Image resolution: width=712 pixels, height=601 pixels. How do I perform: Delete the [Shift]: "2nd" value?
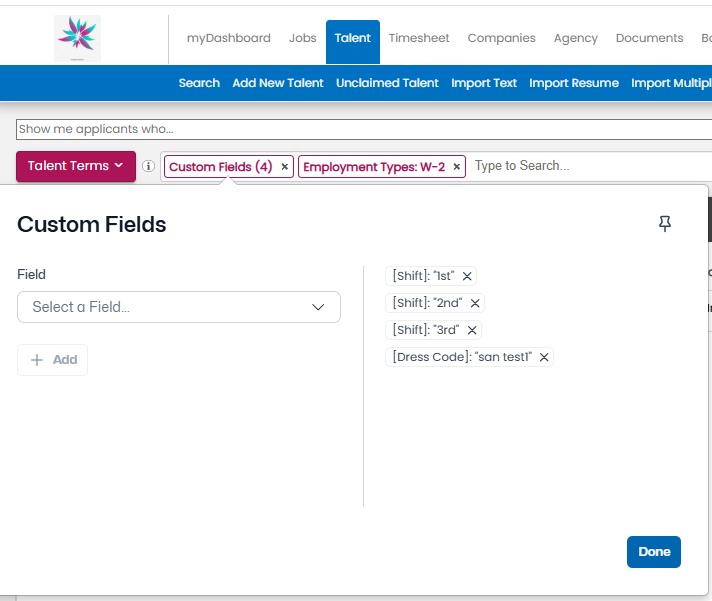coord(475,303)
